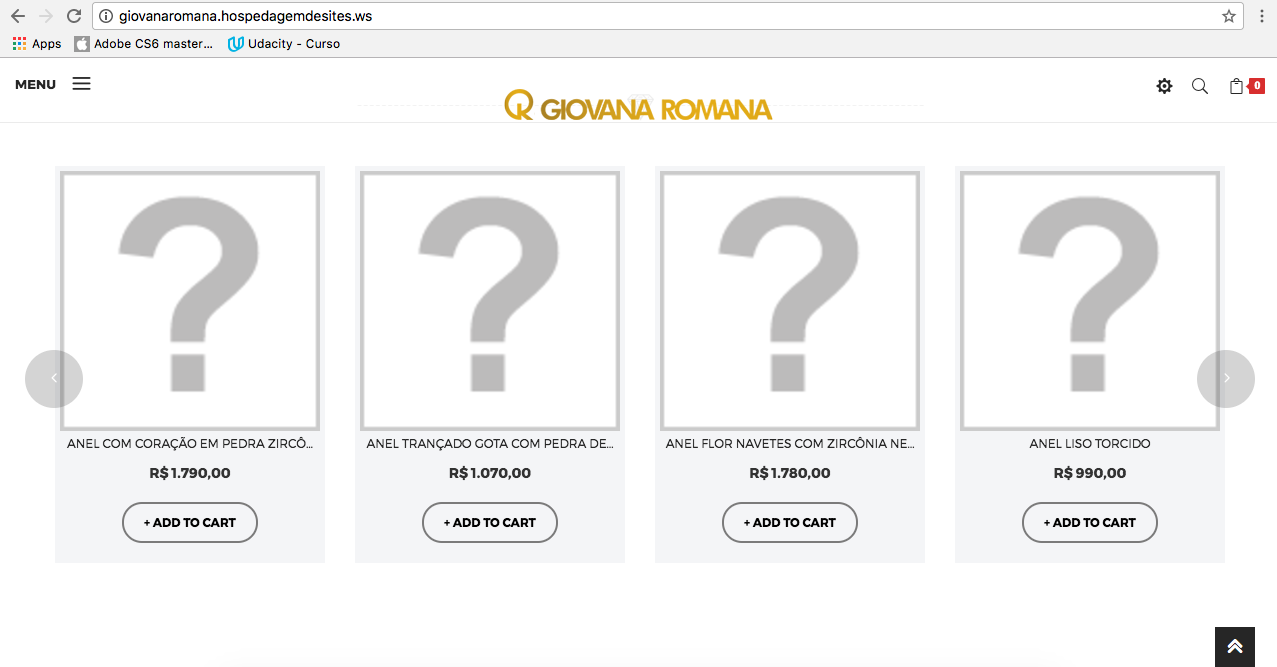The width and height of the screenshot is (1277, 667).
Task: Open Anel Flor Navetes product image
Action: click(x=790, y=300)
